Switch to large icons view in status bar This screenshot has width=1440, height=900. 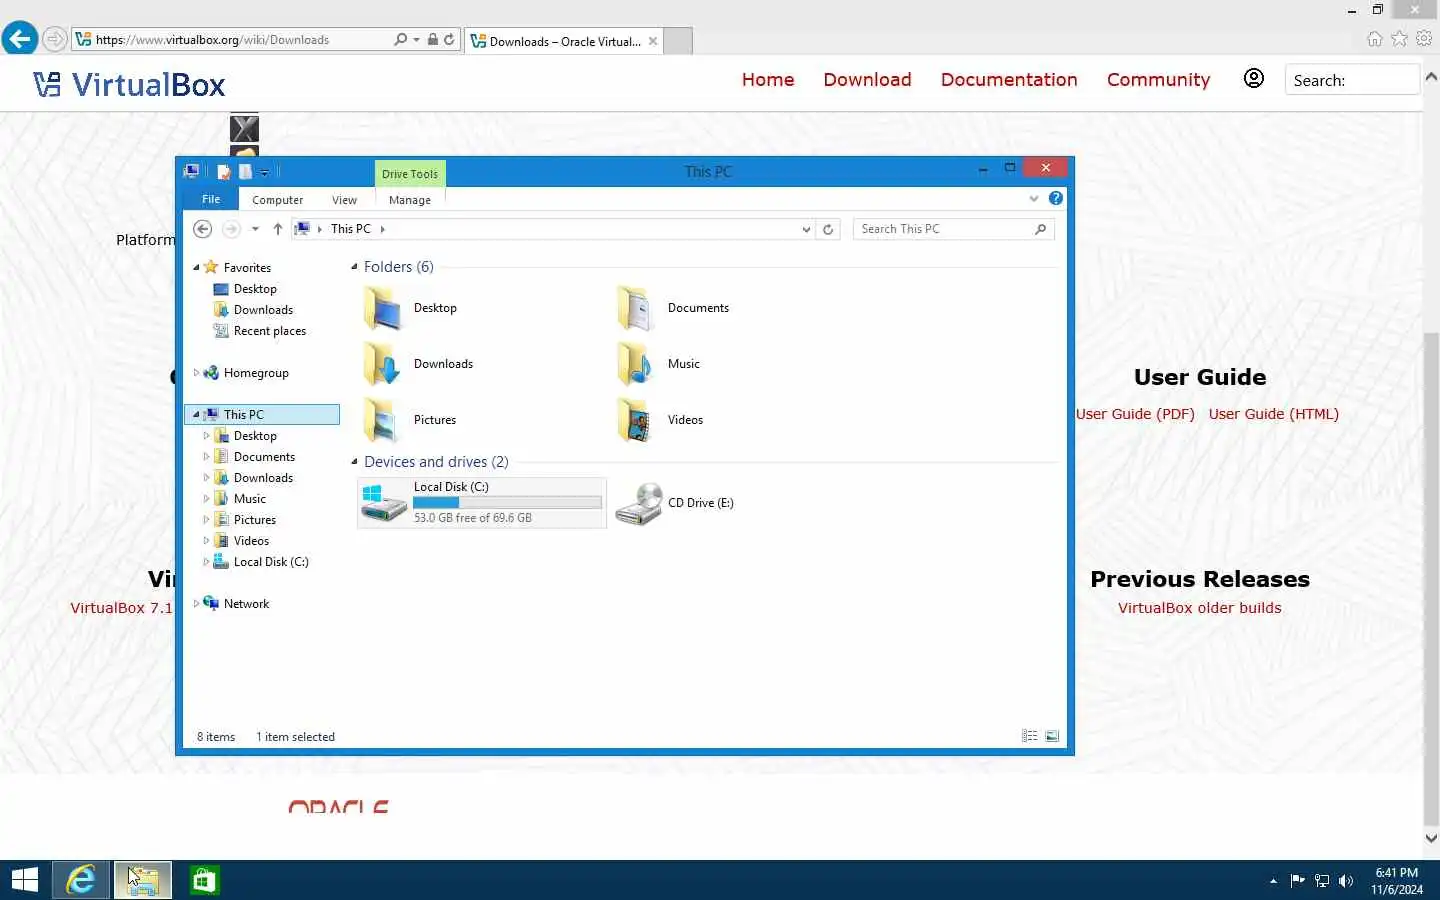1052,736
